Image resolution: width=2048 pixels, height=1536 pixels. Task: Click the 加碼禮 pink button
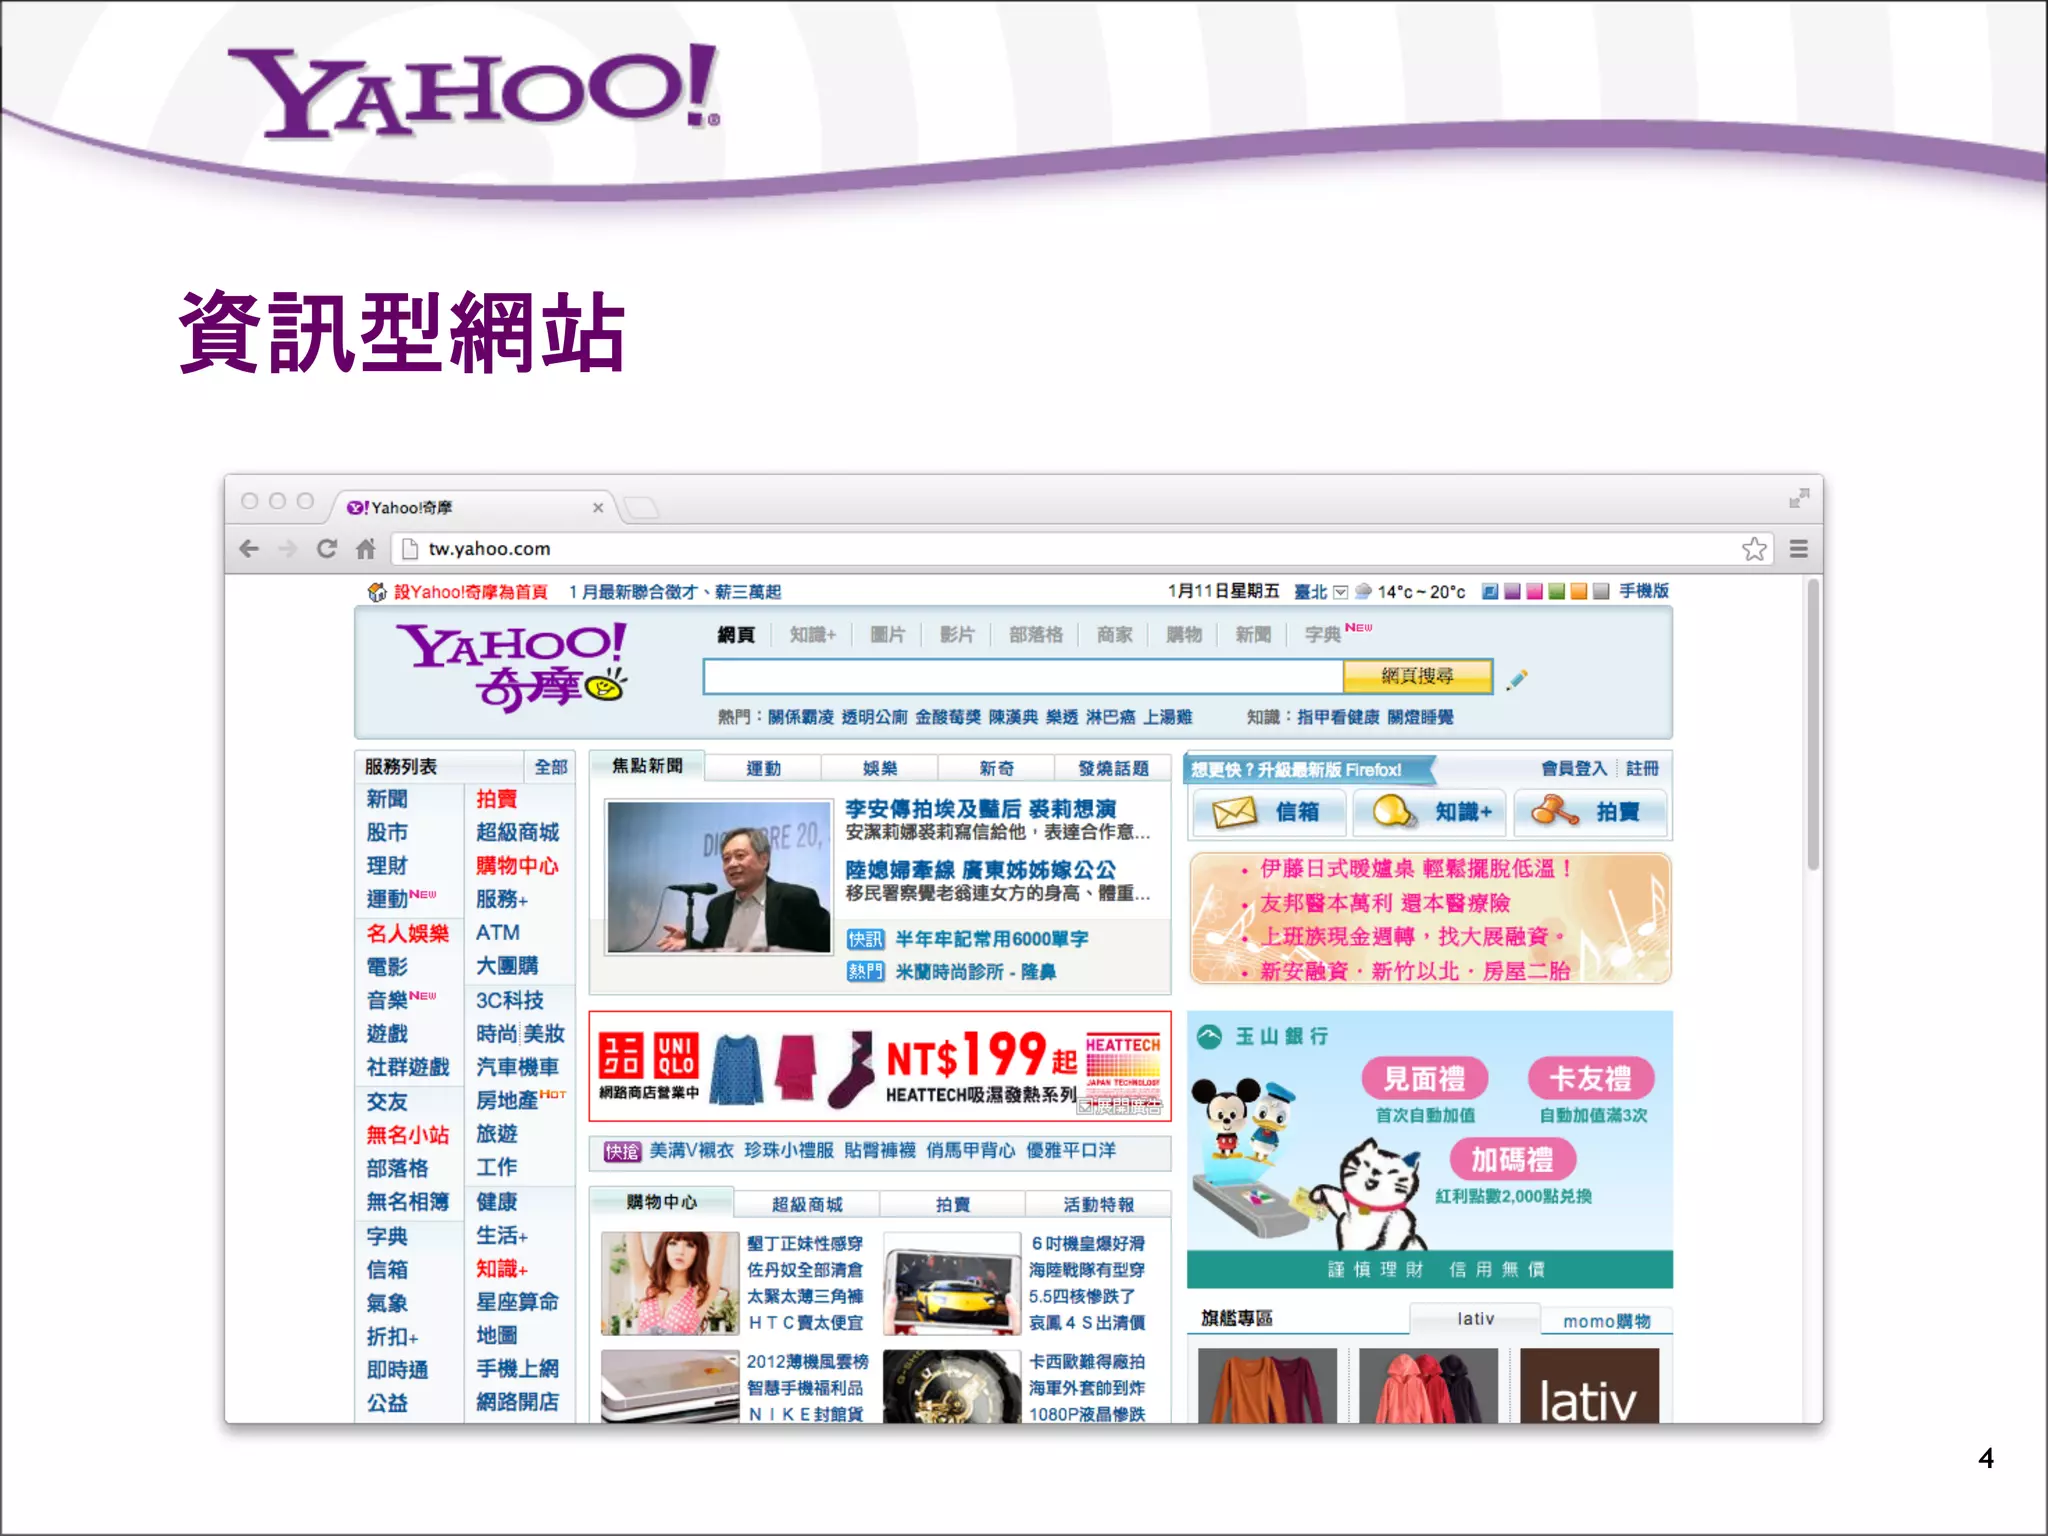[1512, 1159]
